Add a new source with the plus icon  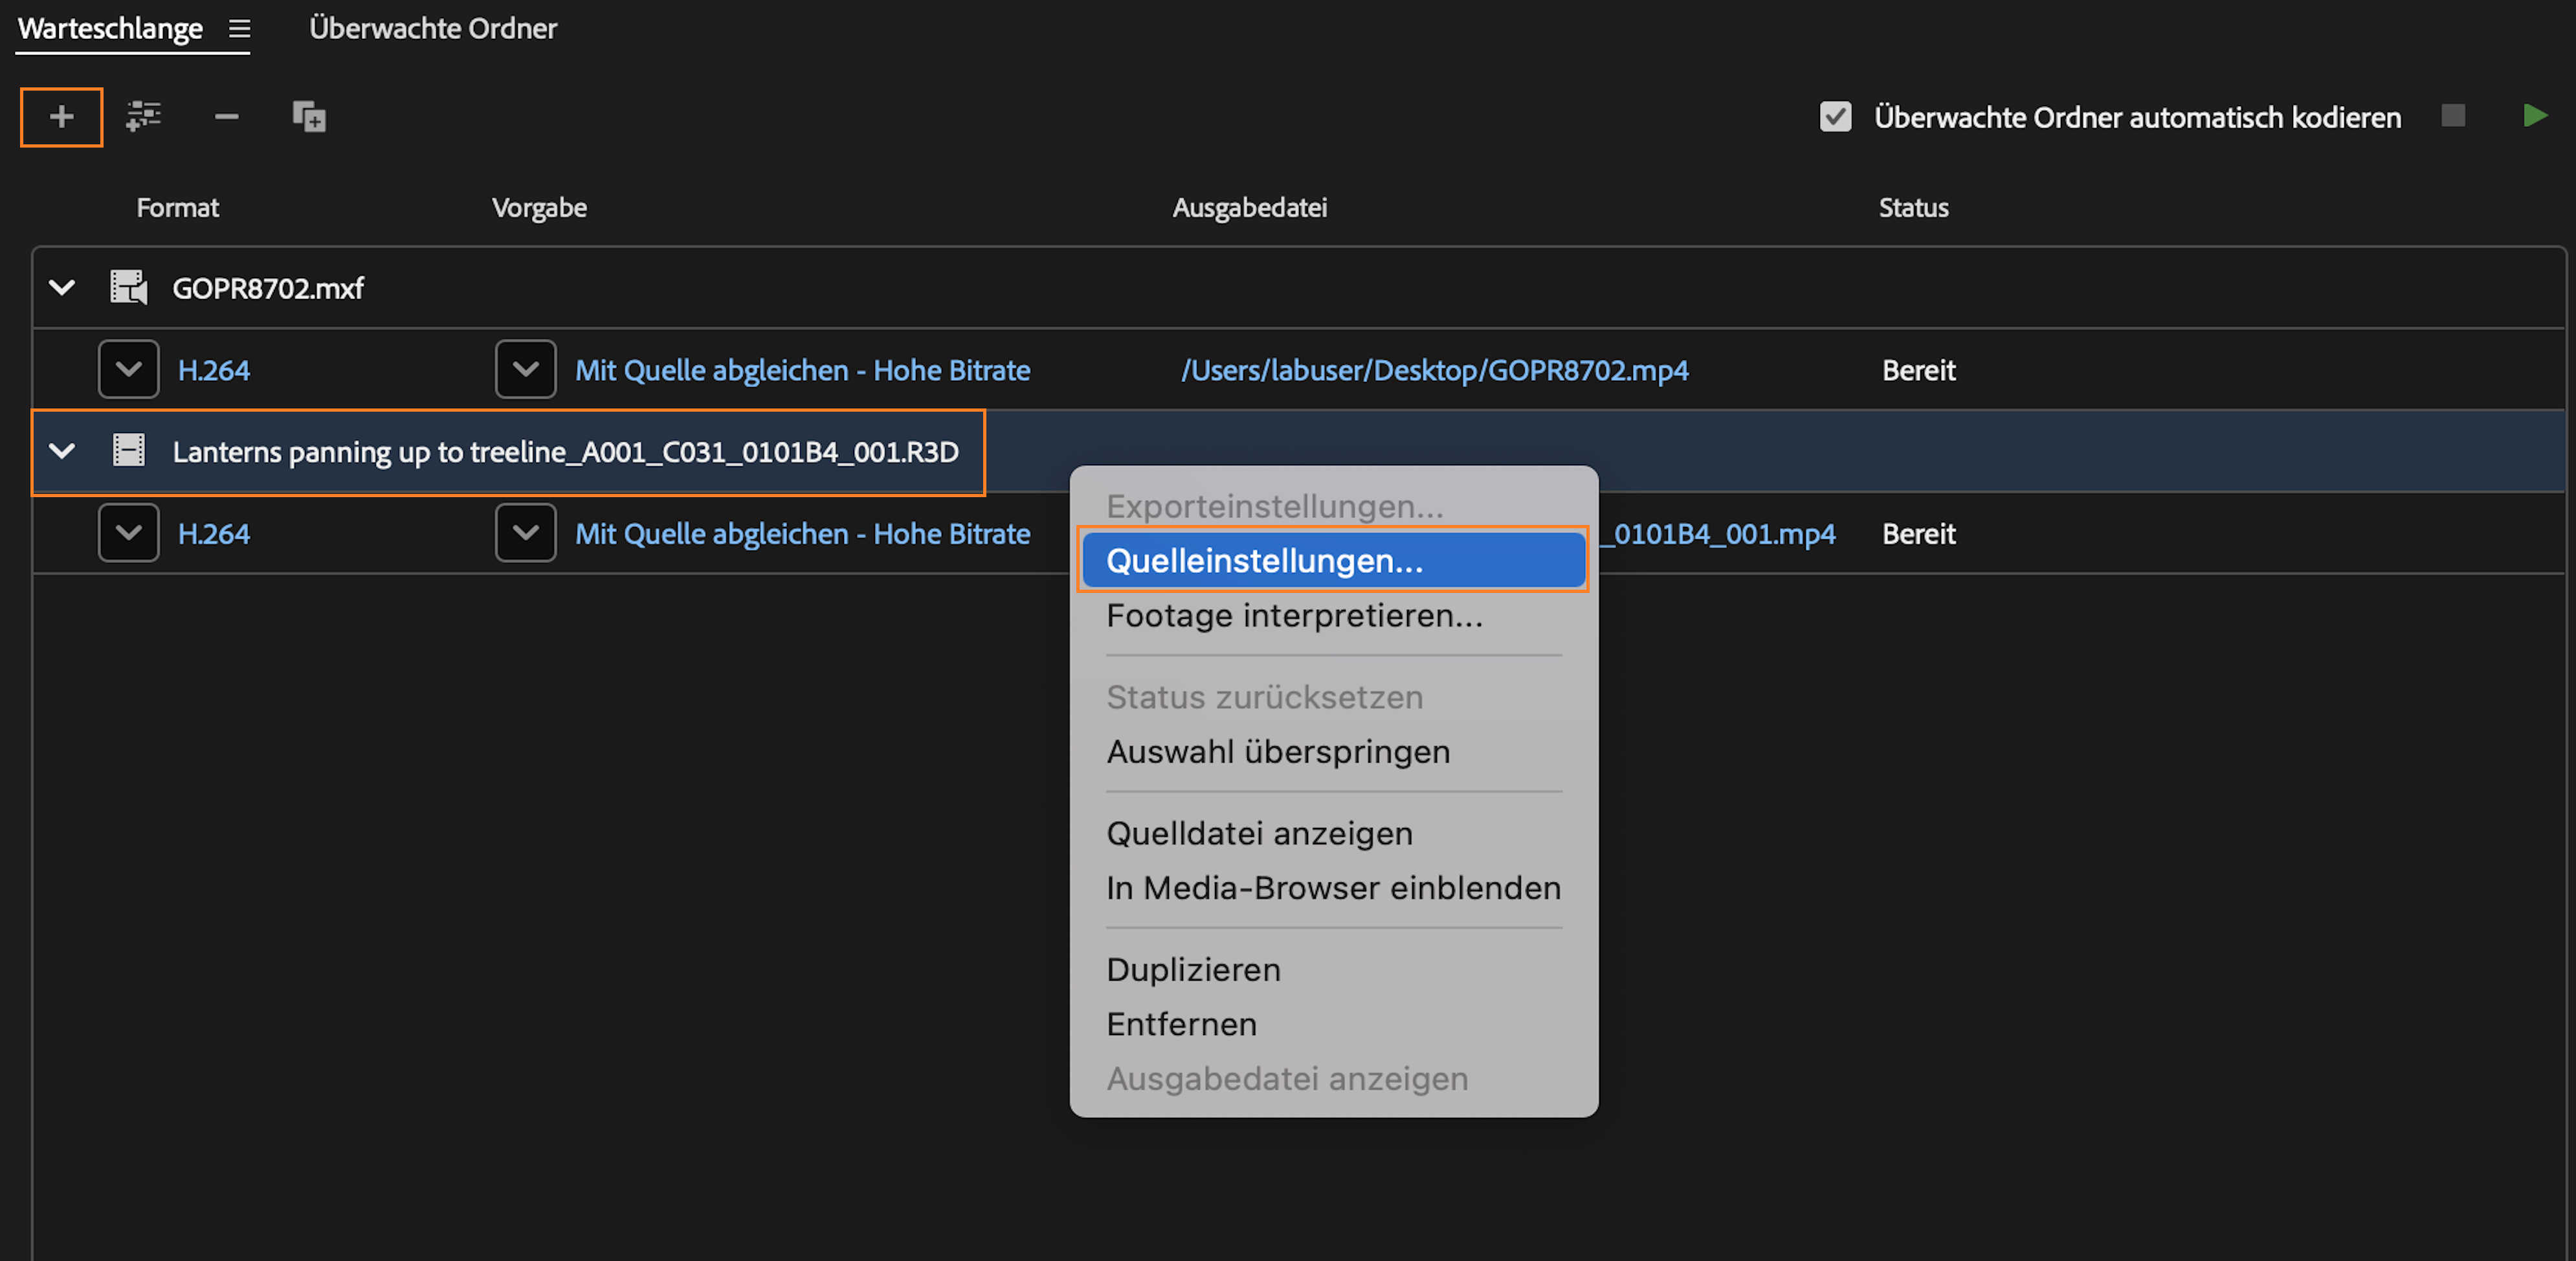coord(61,116)
